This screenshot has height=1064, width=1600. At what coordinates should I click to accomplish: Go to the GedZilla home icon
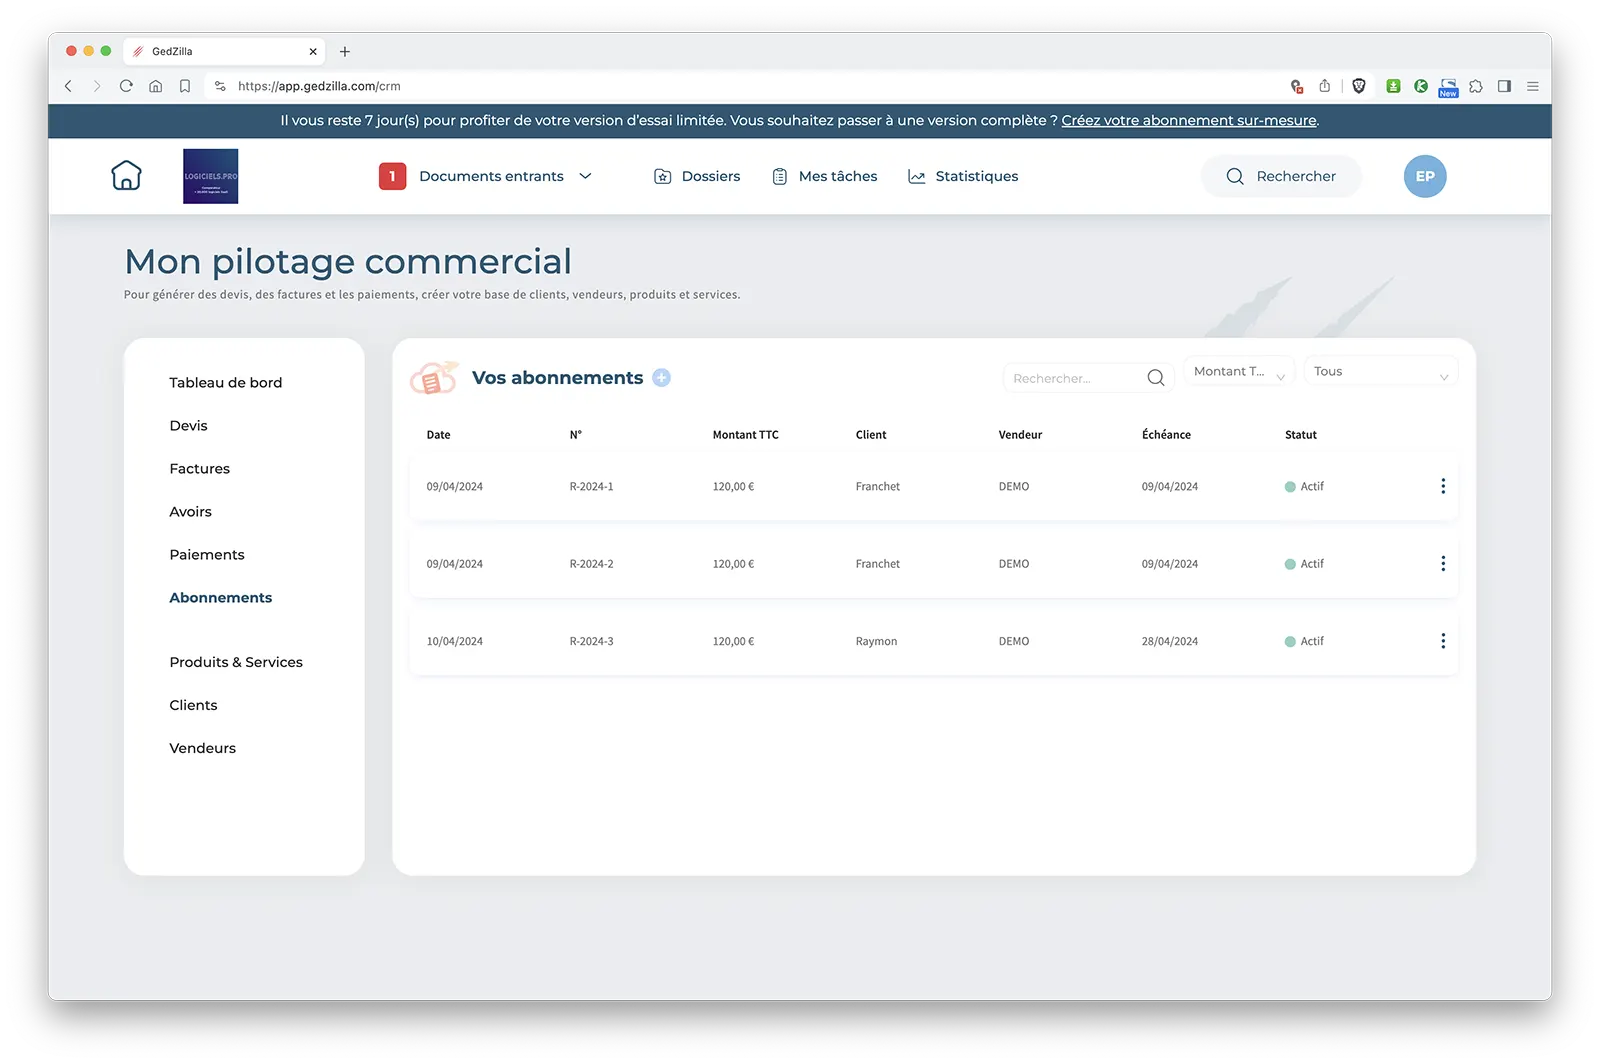click(126, 176)
